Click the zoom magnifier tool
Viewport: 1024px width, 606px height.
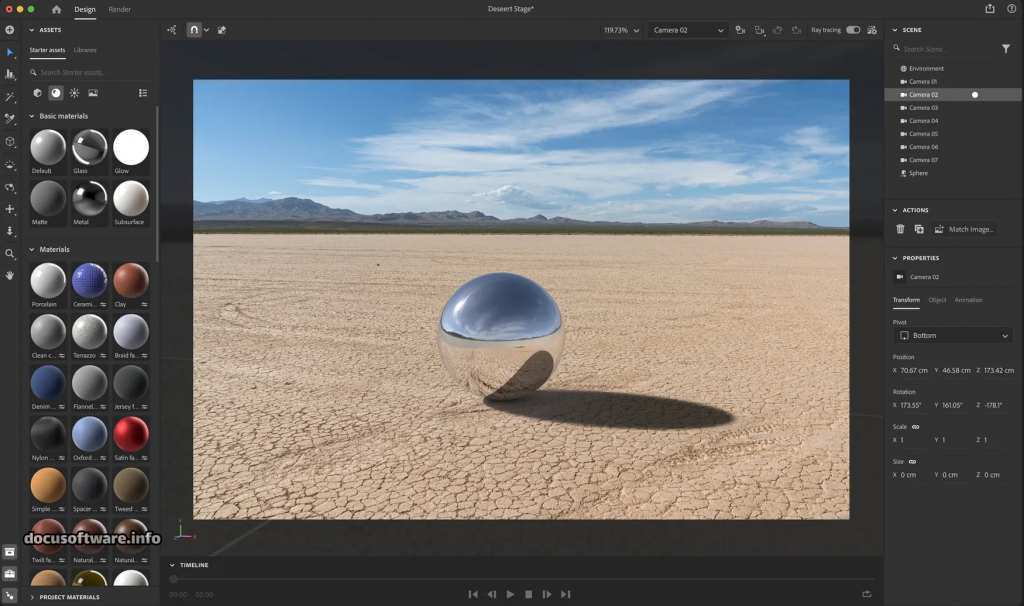click(10, 254)
